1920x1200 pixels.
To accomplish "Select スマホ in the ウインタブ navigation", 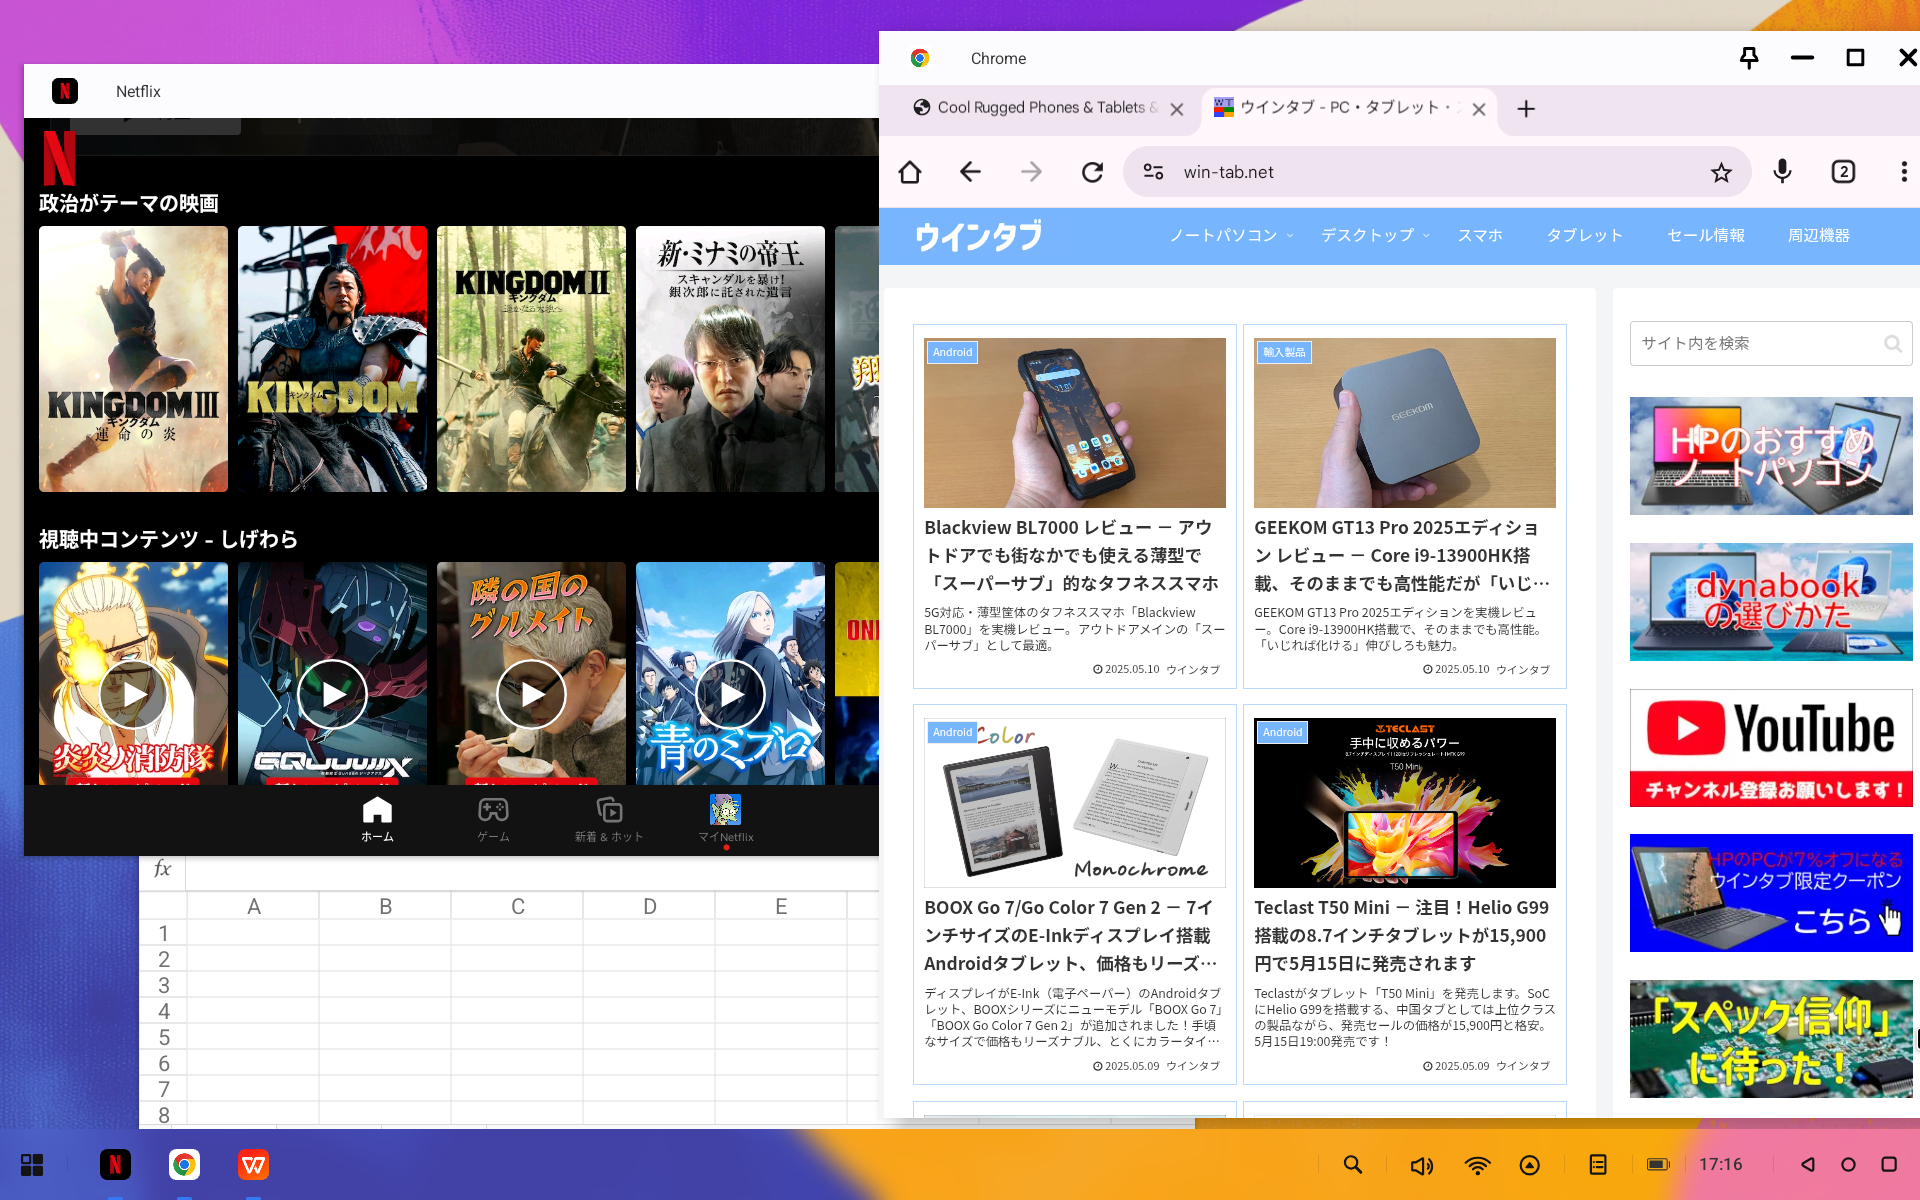I will click(1480, 236).
